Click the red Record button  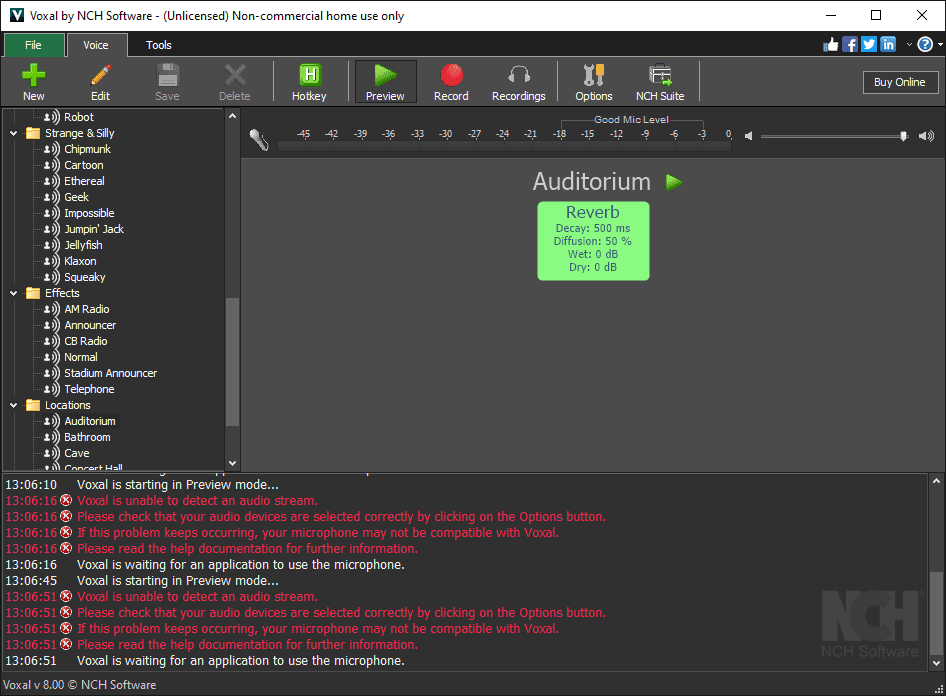pyautogui.click(x=451, y=82)
